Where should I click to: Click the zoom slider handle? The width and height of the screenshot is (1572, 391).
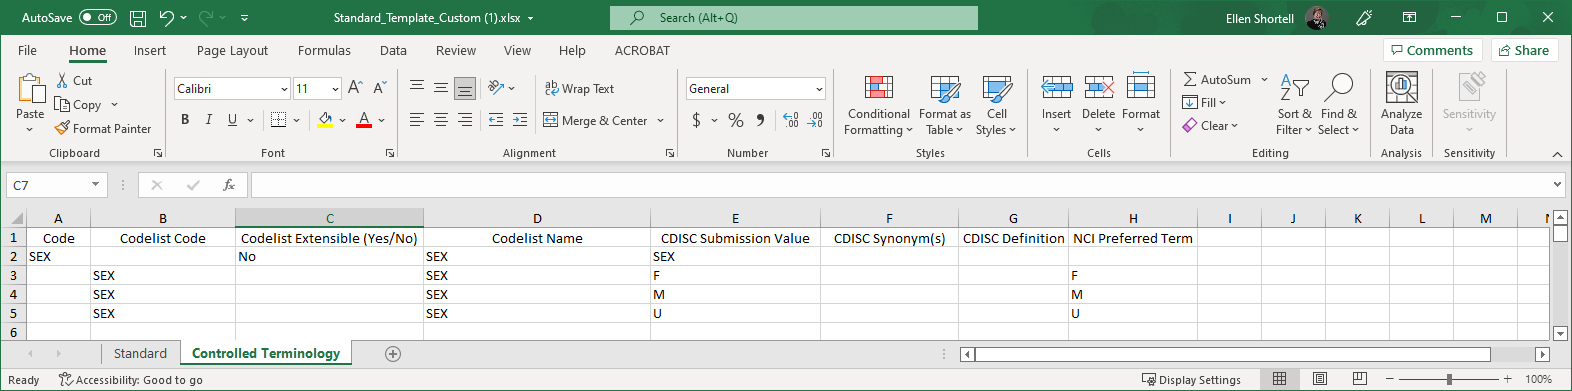coord(1449,379)
